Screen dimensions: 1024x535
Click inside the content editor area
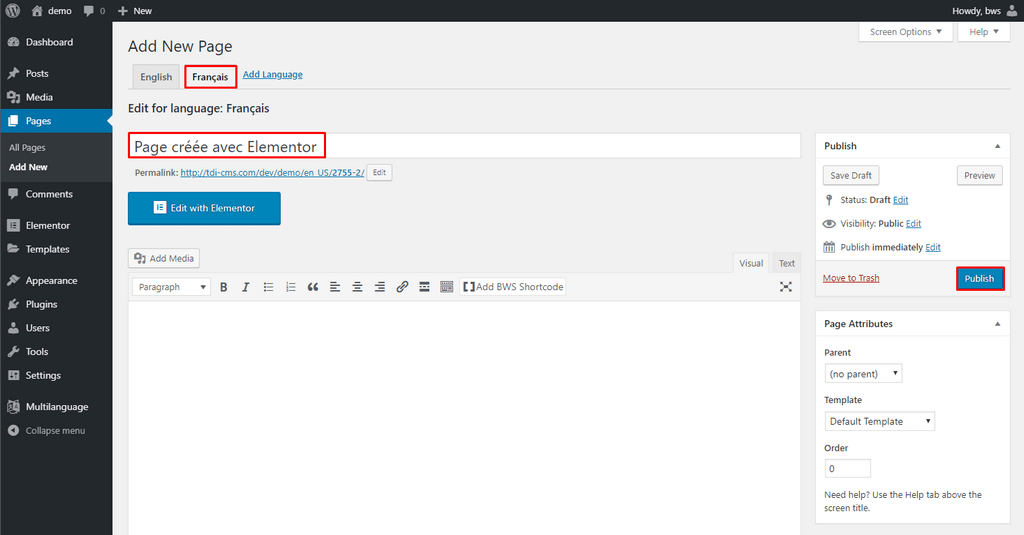click(464, 418)
